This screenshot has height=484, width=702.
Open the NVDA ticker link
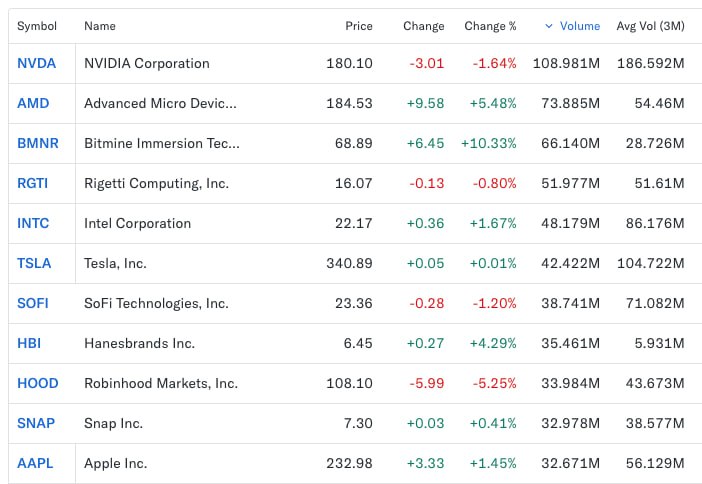click(x=36, y=63)
